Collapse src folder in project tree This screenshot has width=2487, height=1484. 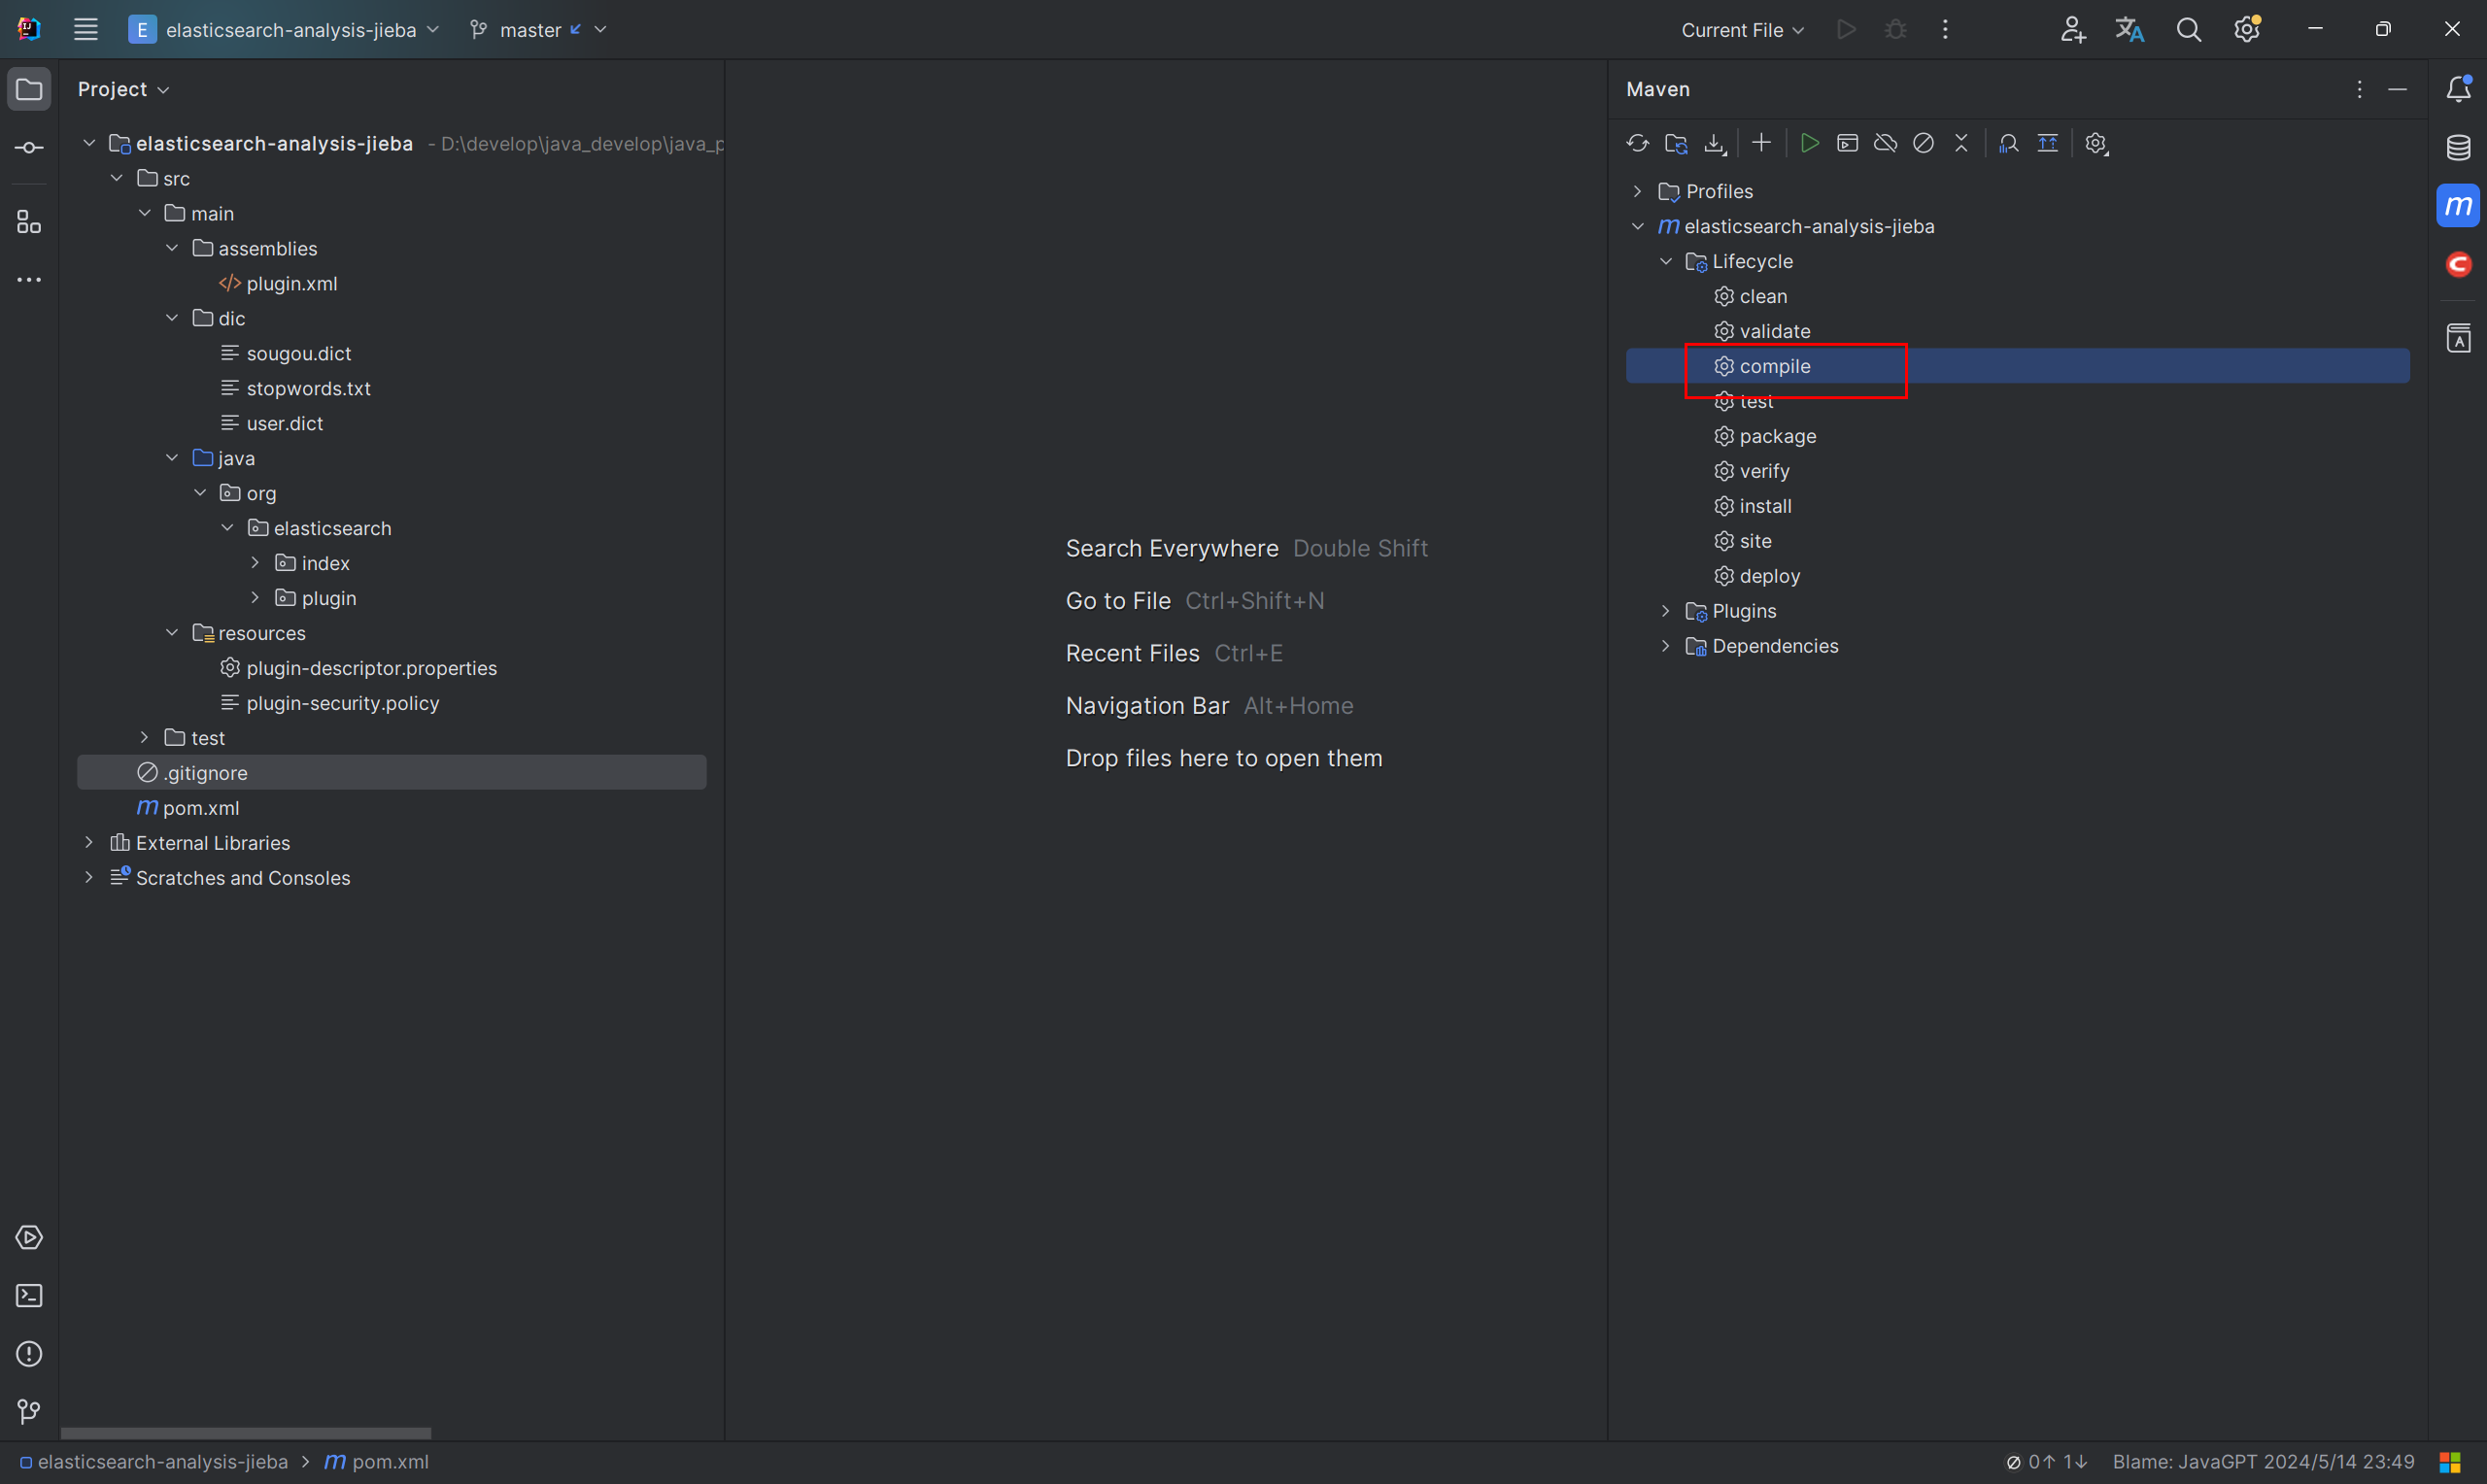pyautogui.click(x=117, y=178)
